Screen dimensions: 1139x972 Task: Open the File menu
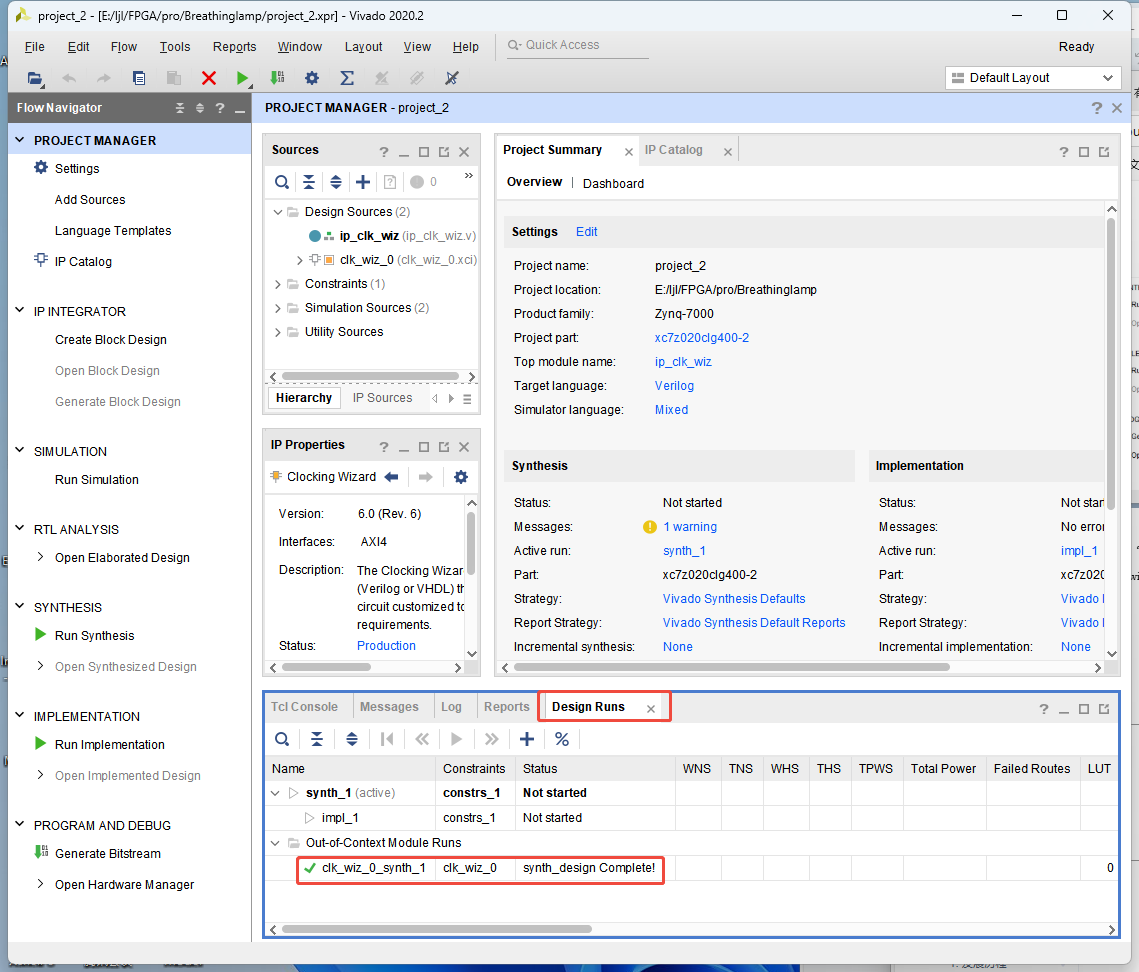coord(34,46)
